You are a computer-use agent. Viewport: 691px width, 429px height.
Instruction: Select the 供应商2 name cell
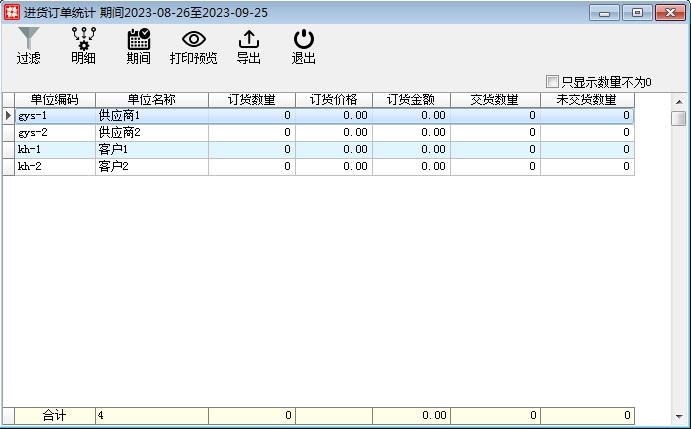point(151,133)
